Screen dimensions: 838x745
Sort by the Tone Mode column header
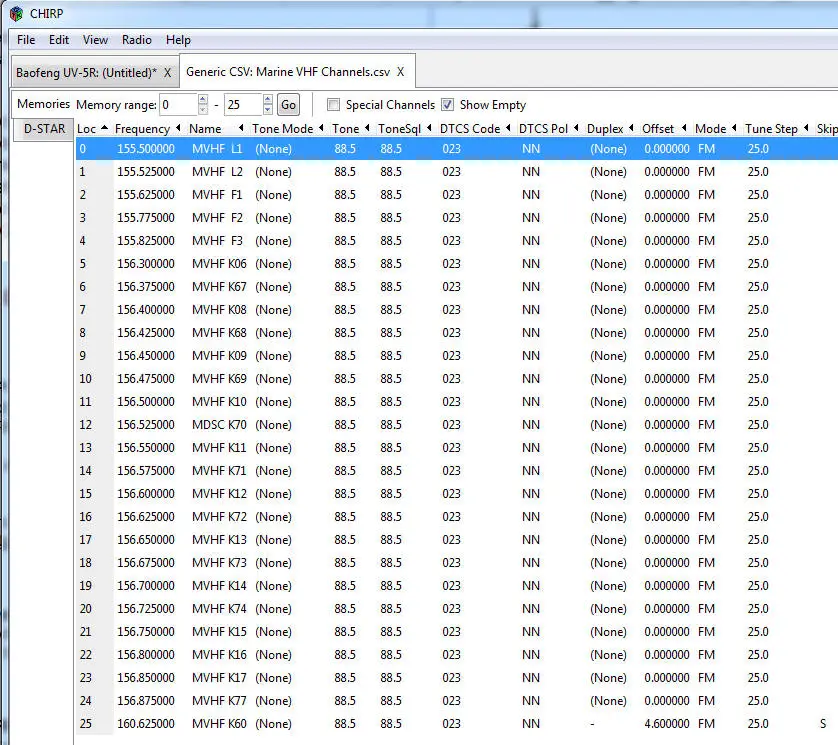pyautogui.click(x=288, y=129)
